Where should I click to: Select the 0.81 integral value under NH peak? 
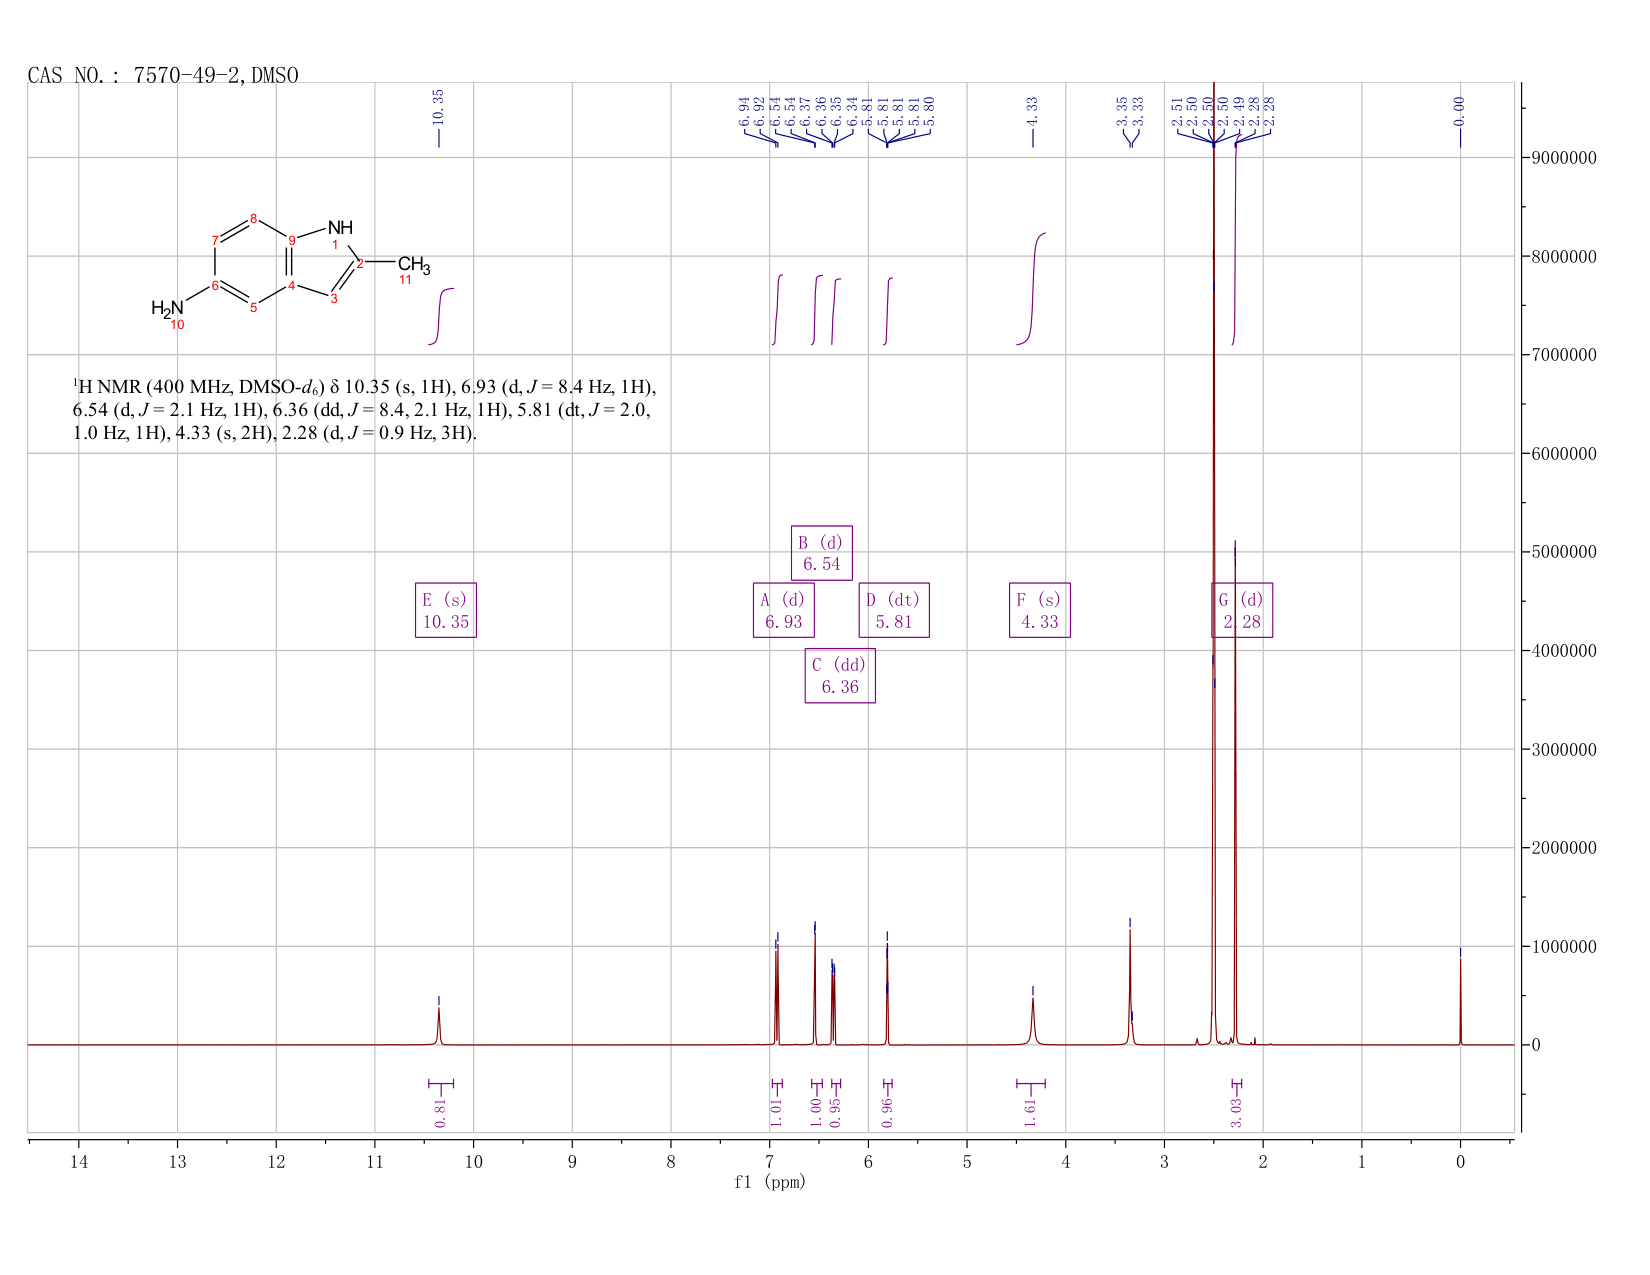pos(441,1111)
